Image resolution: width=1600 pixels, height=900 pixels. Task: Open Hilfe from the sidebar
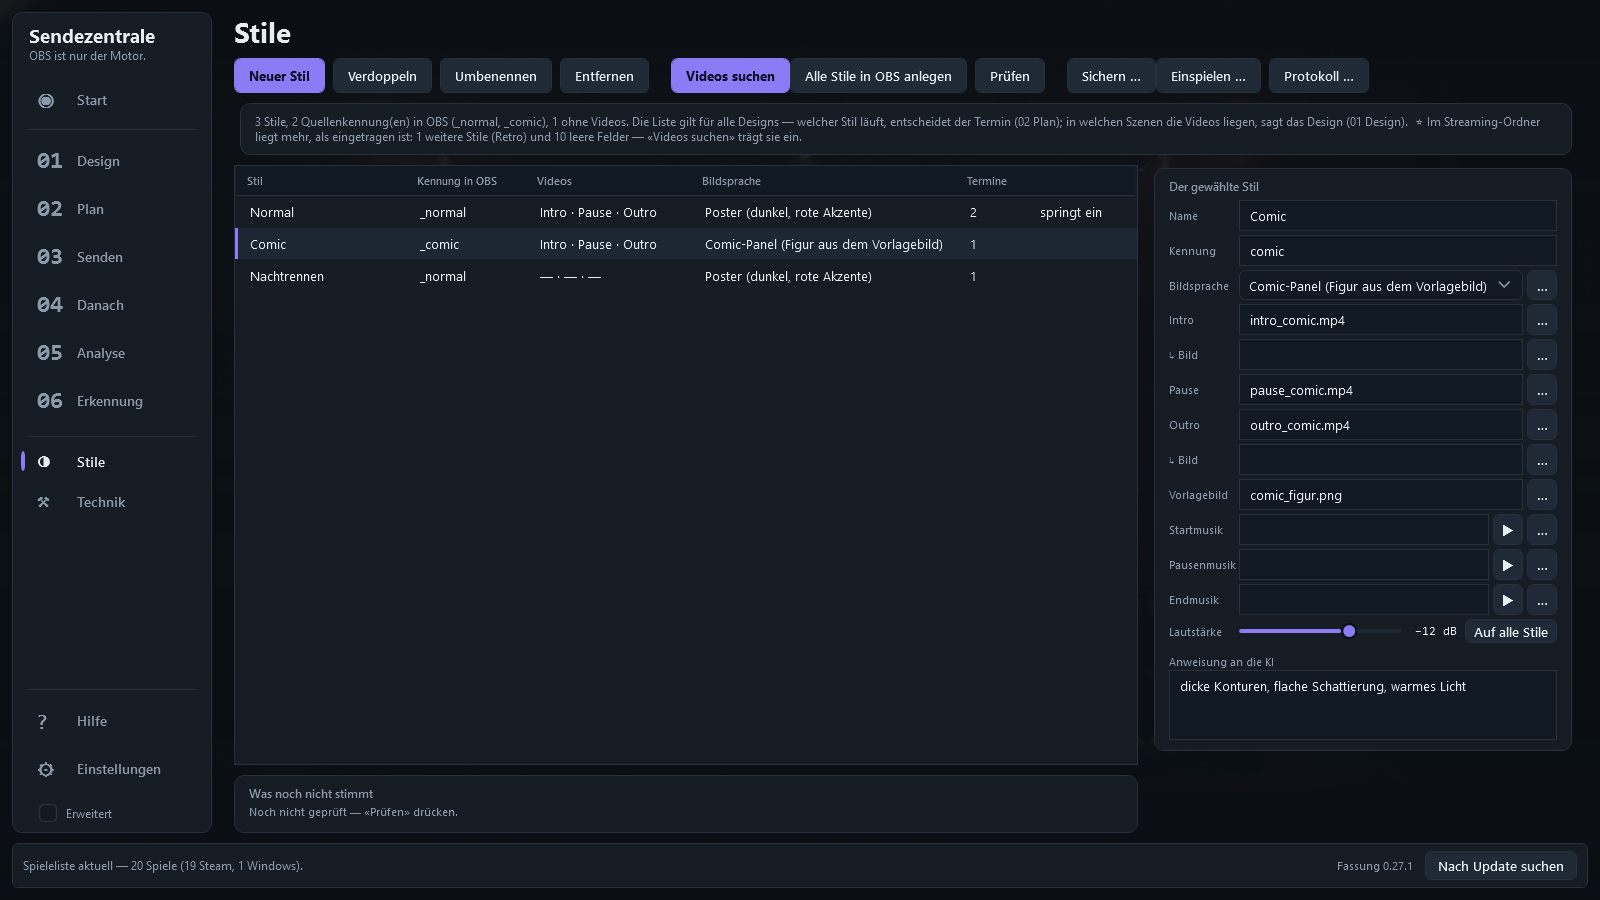112,721
